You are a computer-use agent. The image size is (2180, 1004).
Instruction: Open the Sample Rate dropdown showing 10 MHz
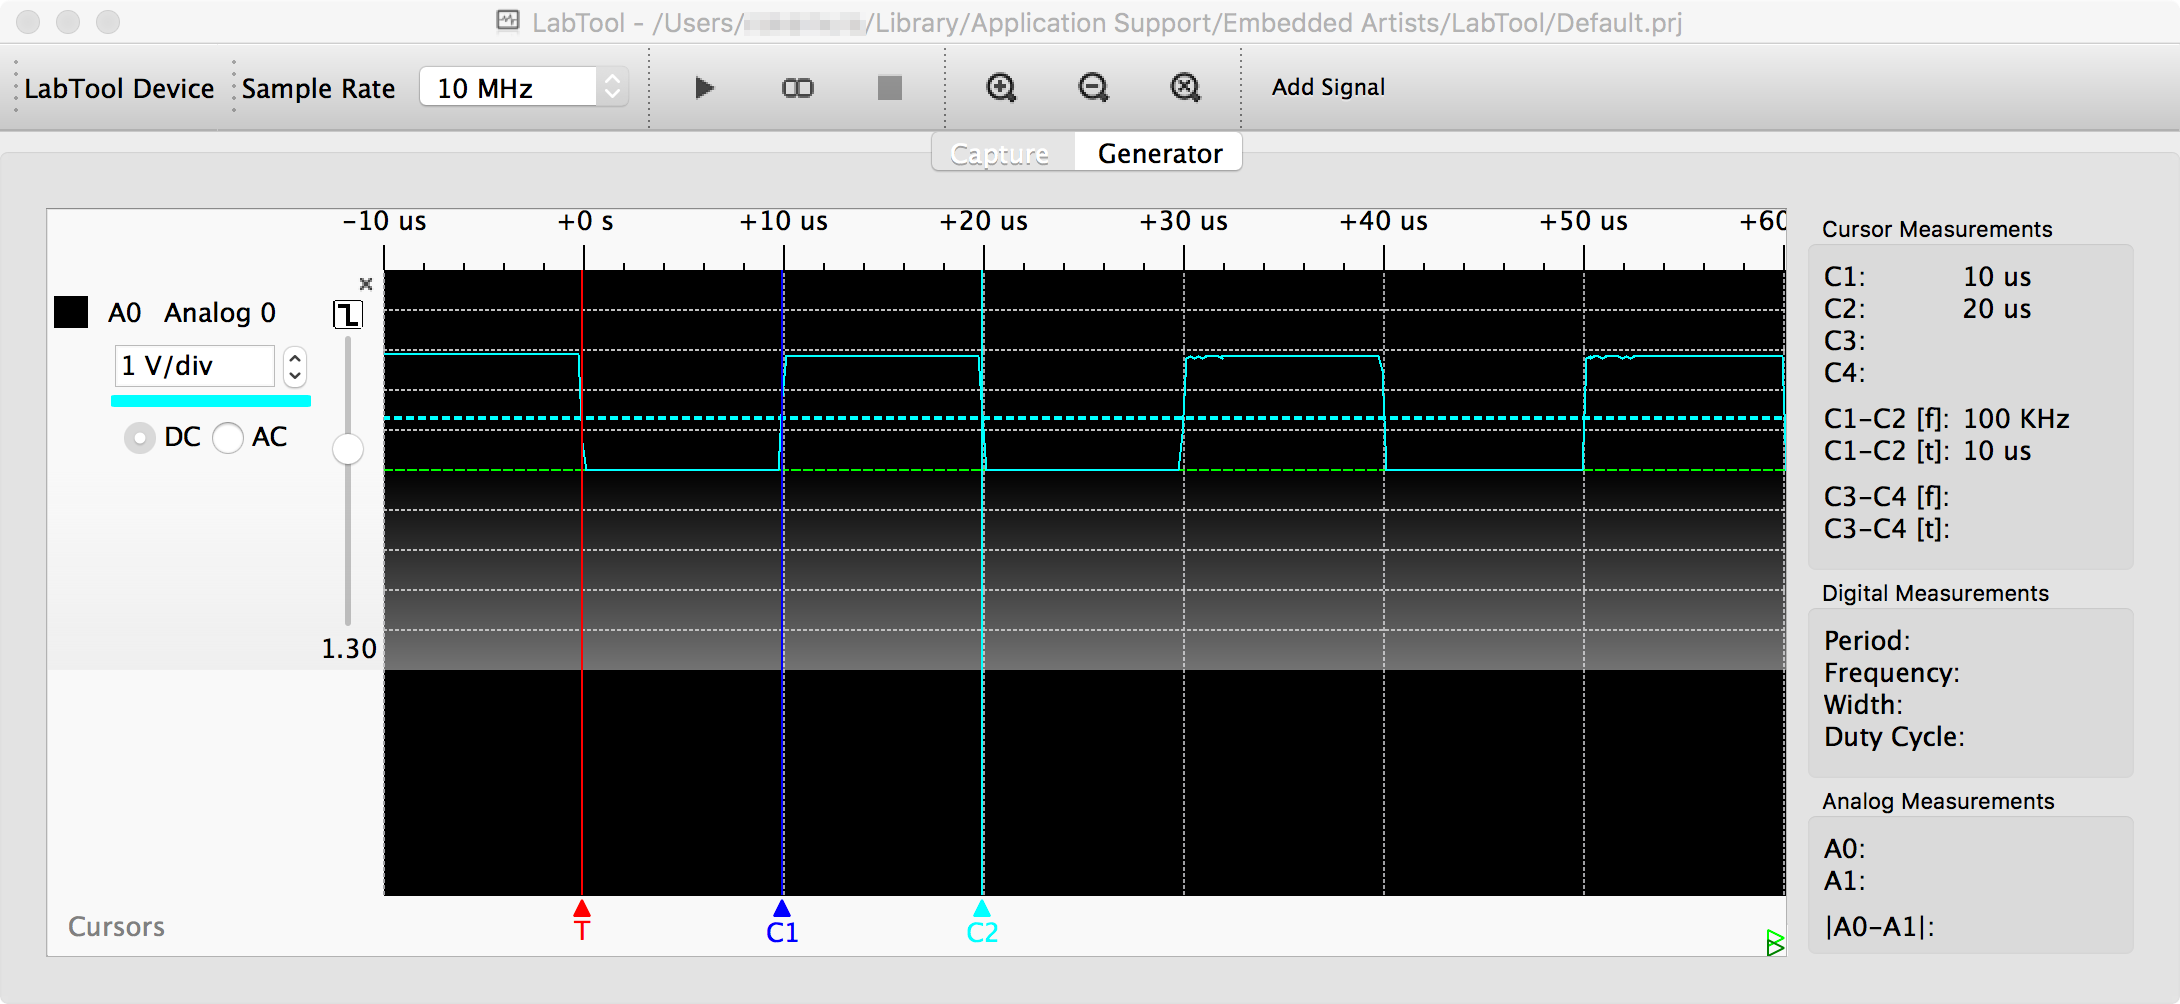click(x=523, y=87)
